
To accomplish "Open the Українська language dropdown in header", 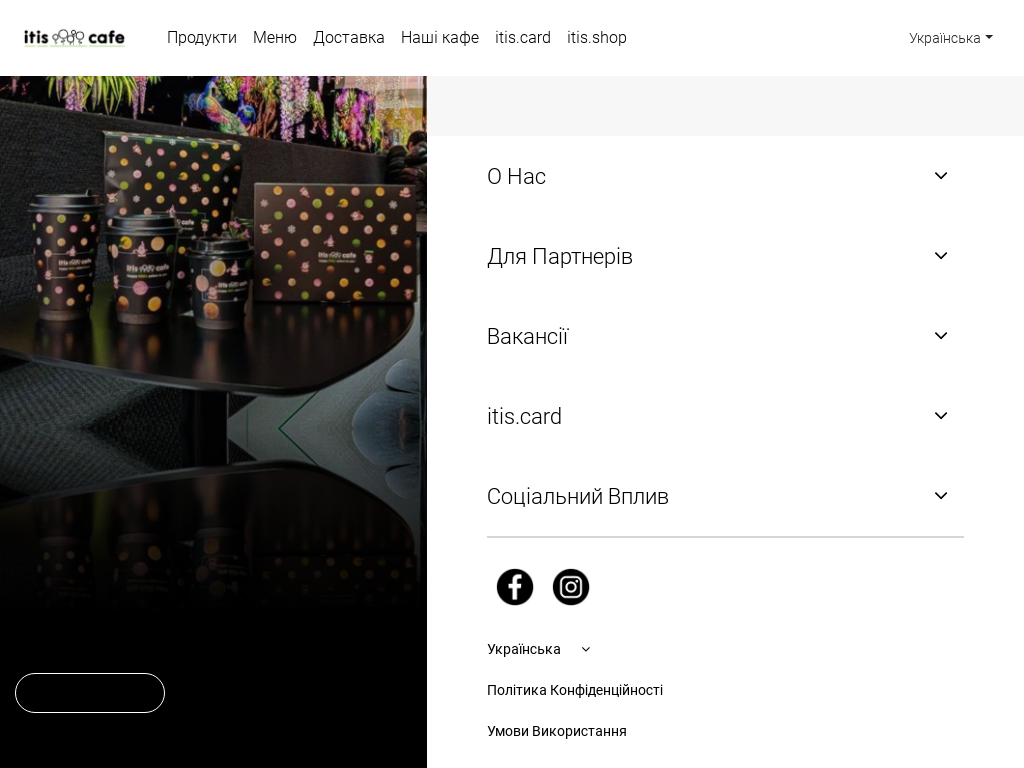I will click(x=951, y=38).
